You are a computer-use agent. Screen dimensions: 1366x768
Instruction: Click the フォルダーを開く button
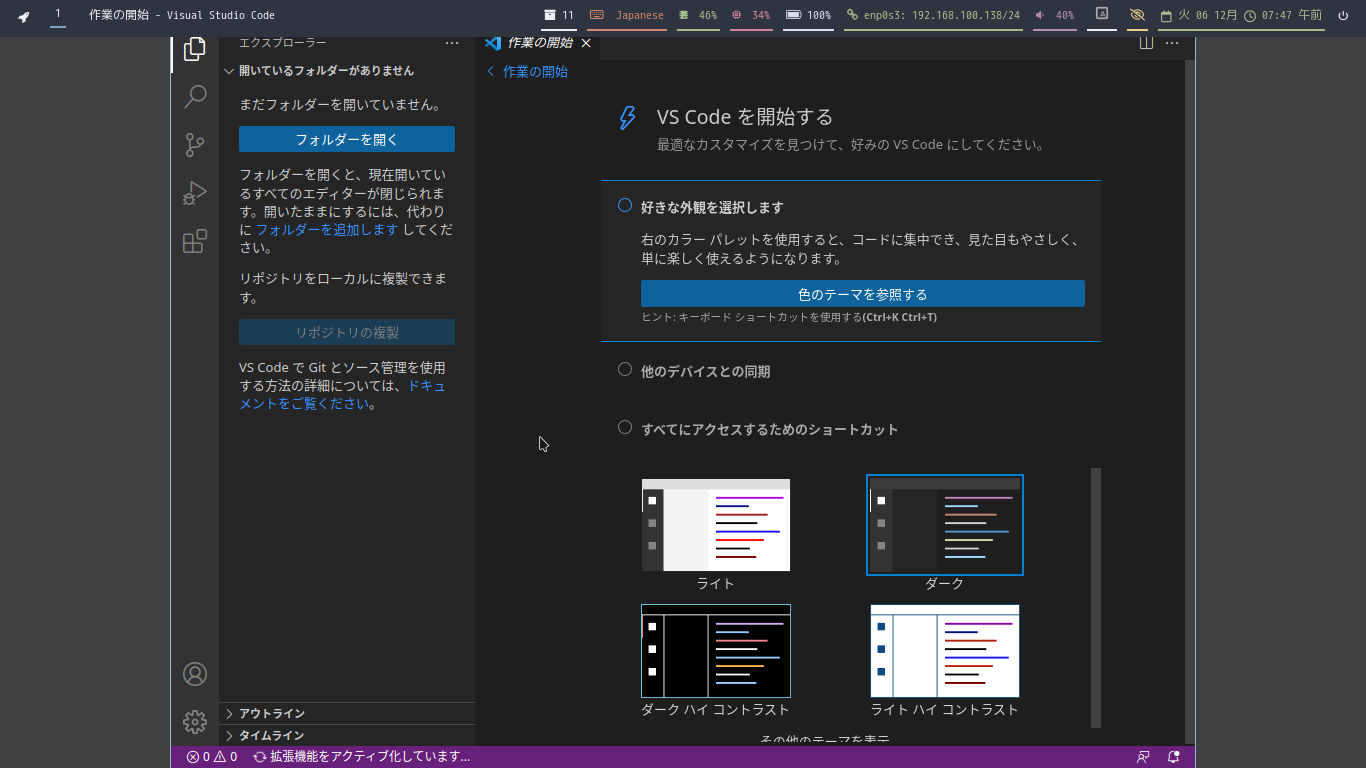coord(347,139)
